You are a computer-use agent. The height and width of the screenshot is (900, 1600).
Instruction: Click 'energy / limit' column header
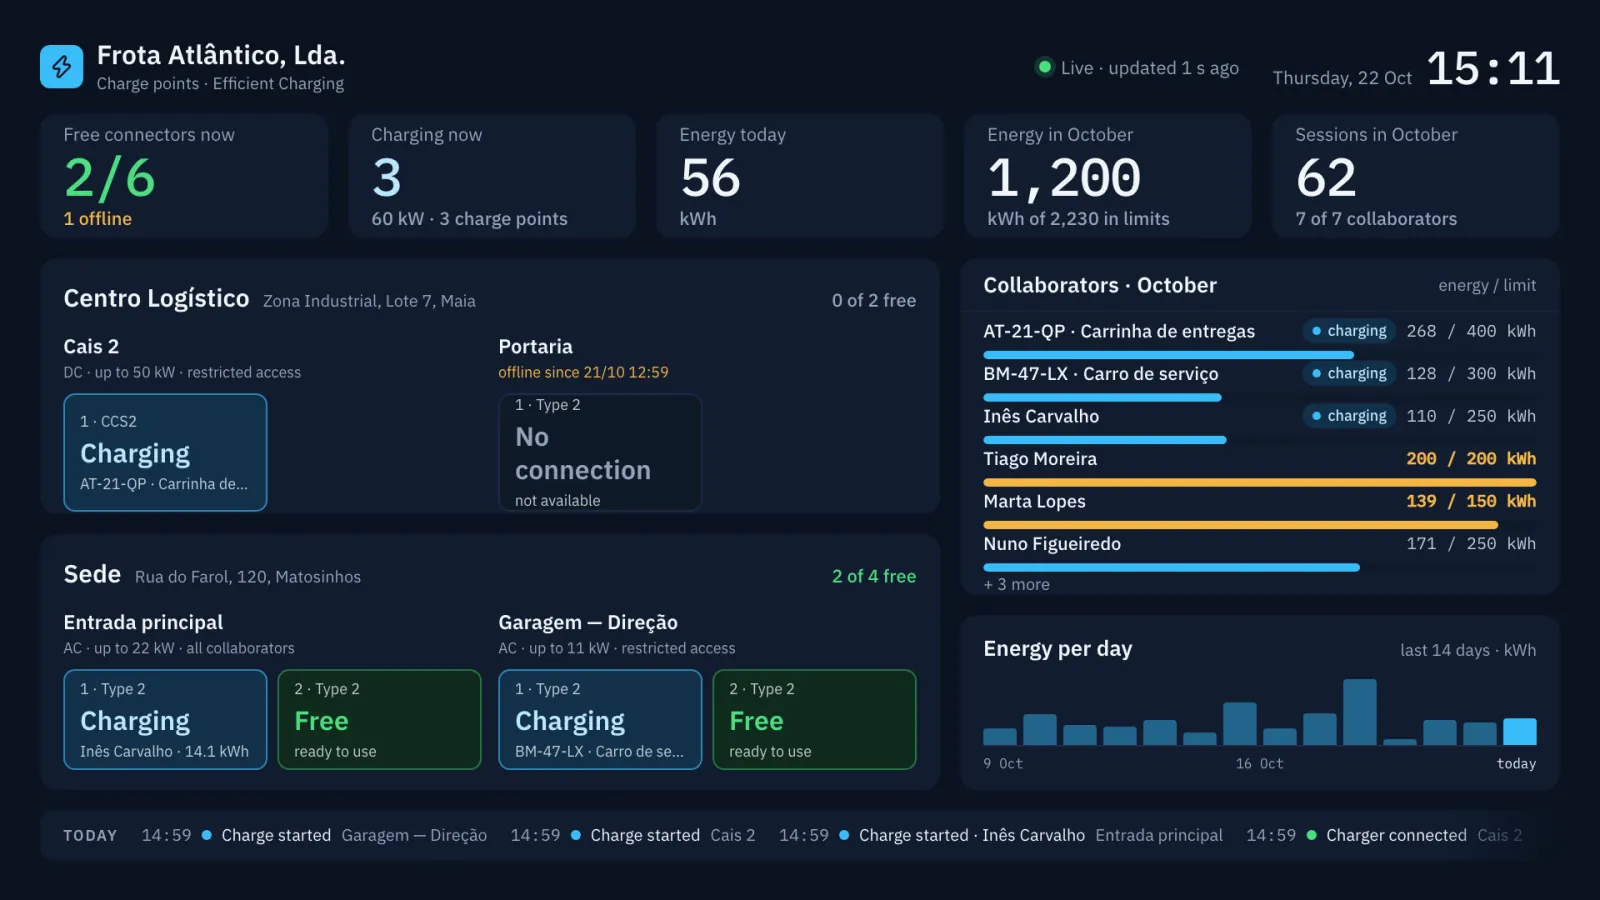tap(1487, 286)
